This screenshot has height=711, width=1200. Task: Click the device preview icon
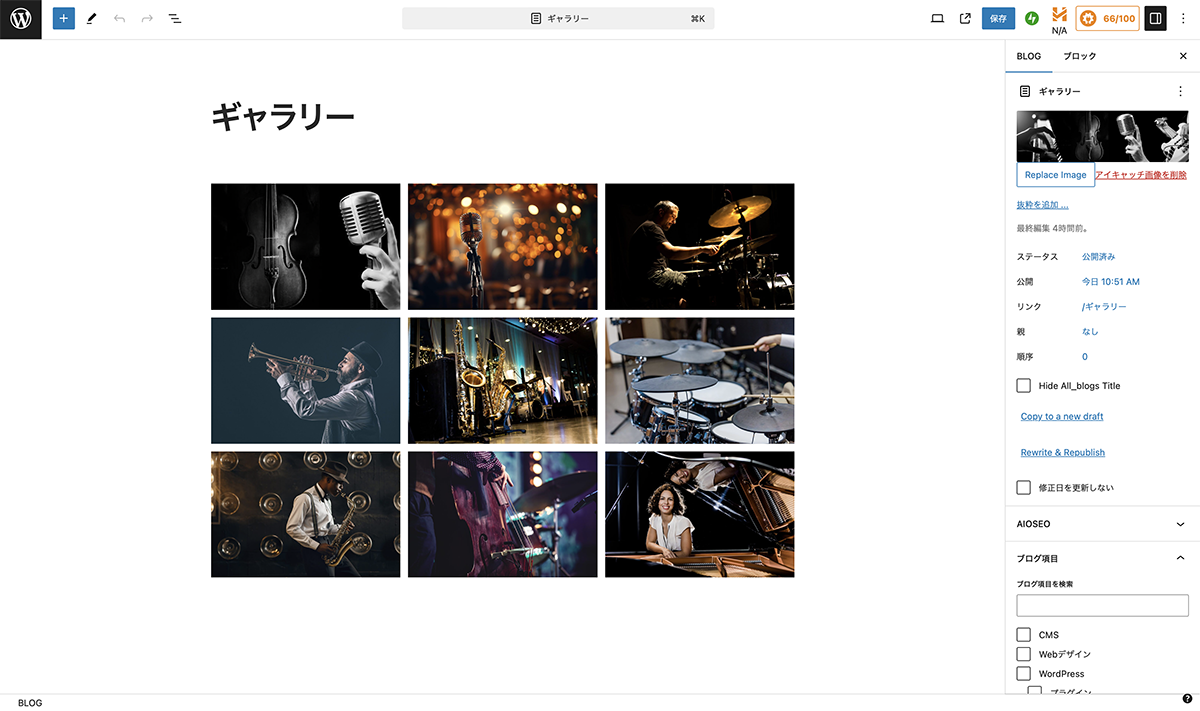937,19
